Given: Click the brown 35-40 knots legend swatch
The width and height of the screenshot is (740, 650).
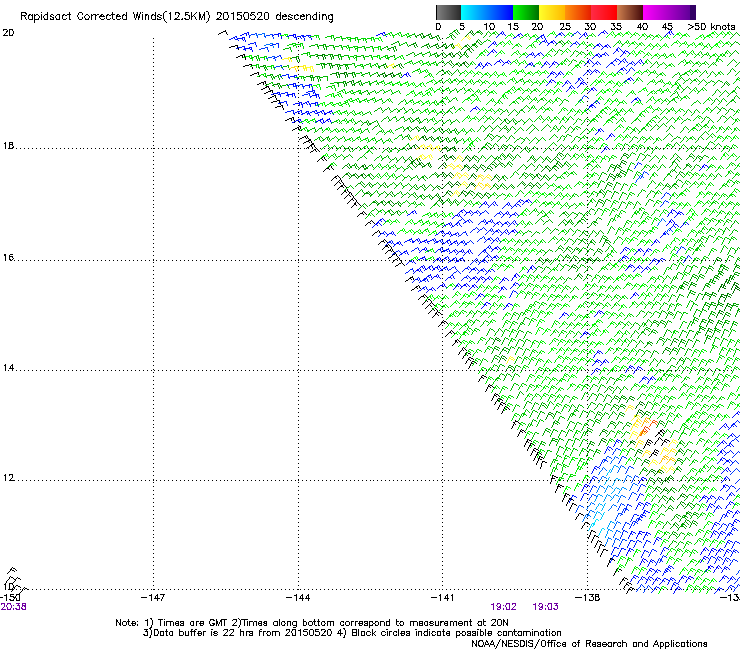Looking at the screenshot, I should coord(630,12).
